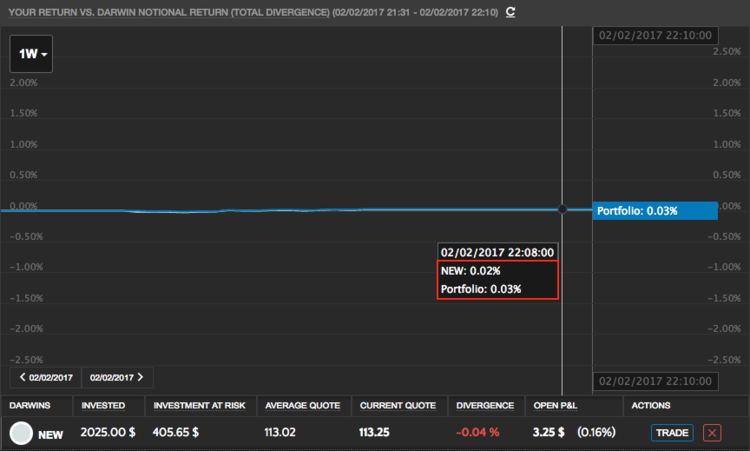Viewport: 750px width, 451px height.
Task: Open the 1W timeframe dropdown
Action: [31, 53]
